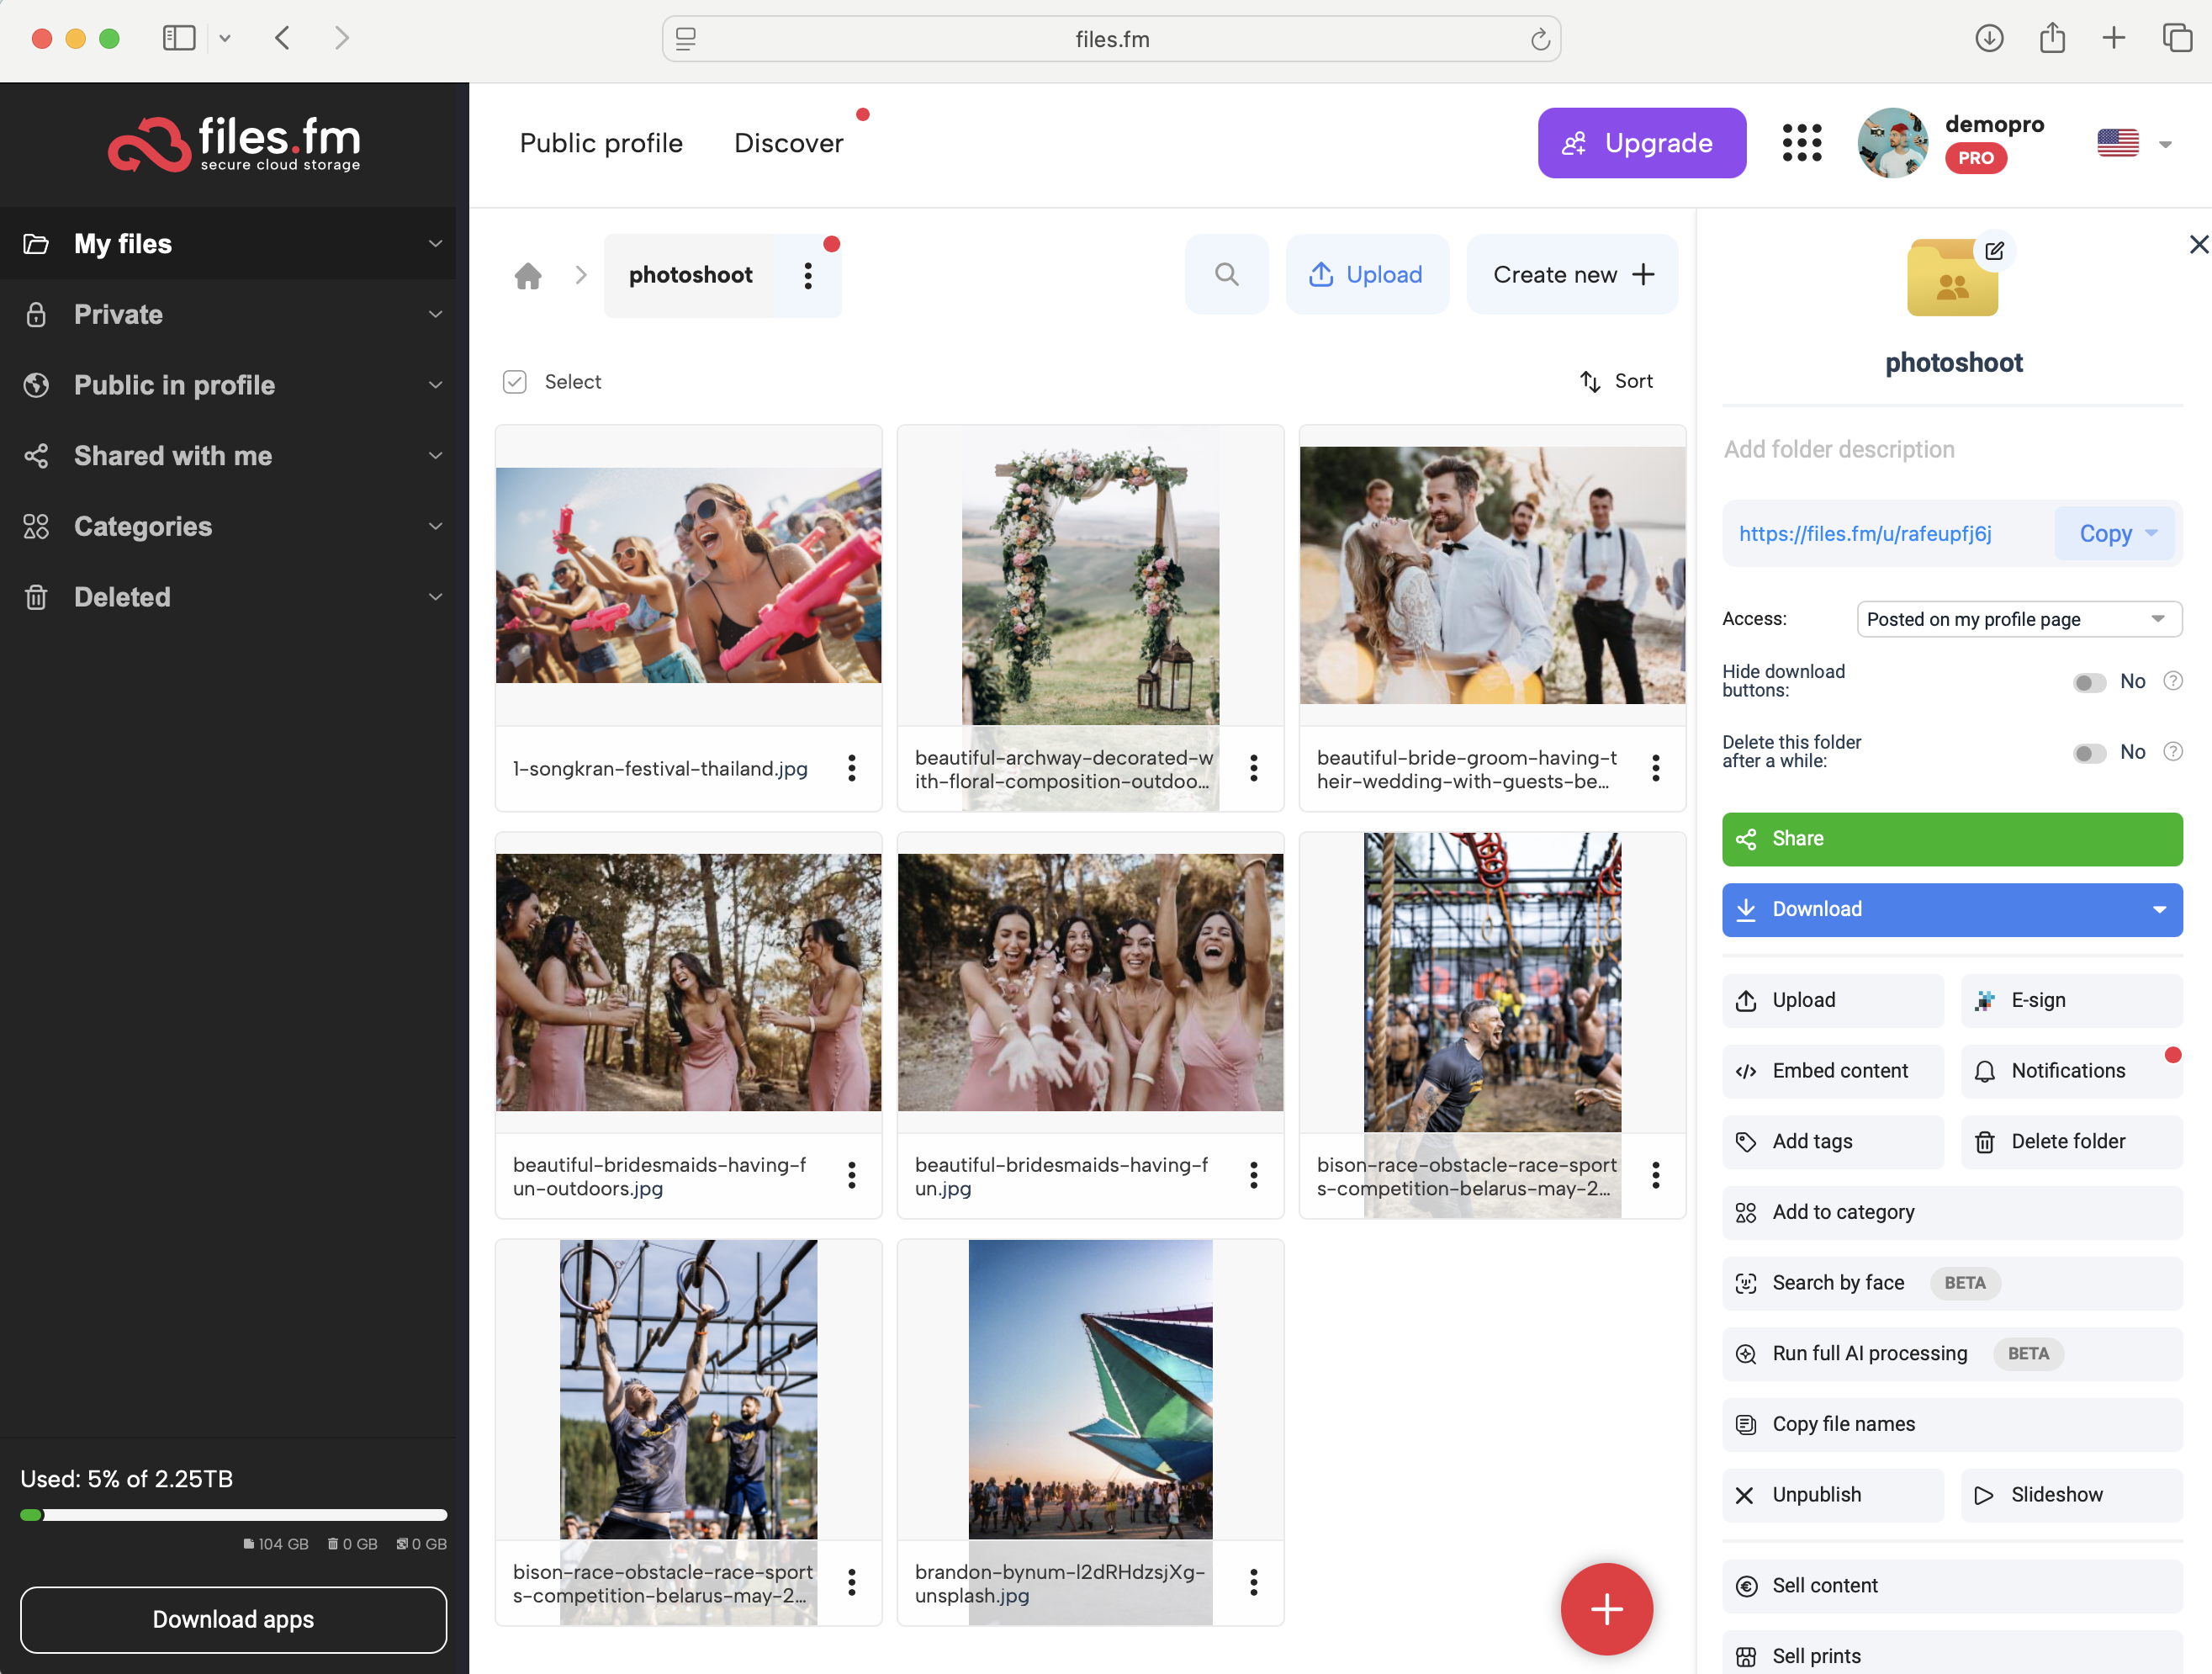2212x1674 pixels.
Task: Click Unpublish option
Action: pyautogui.click(x=1832, y=1494)
